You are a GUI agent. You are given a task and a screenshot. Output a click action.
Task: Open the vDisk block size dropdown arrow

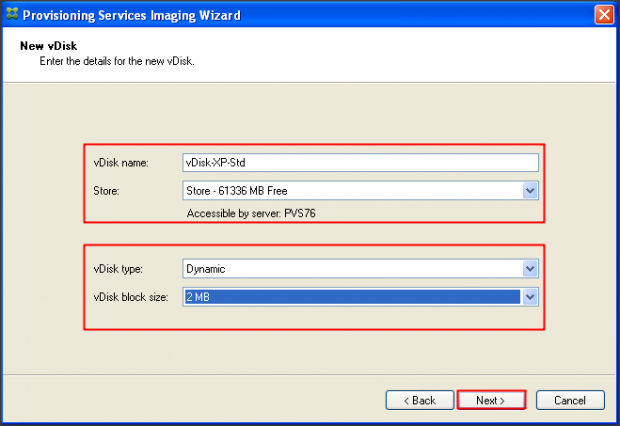pyautogui.click(x=530, y=297)
